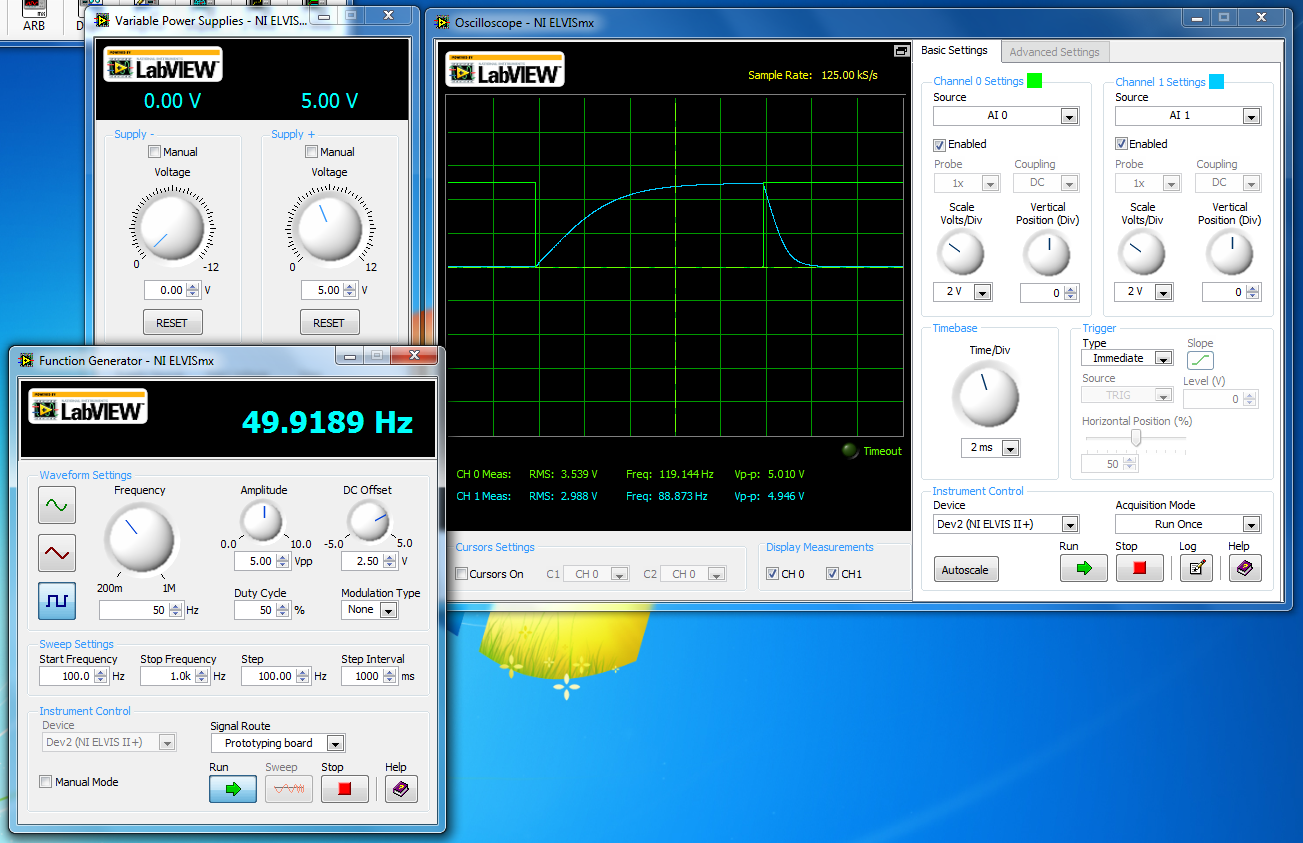Click Log icon in Oscilloscope
This screenshot has height=843, width=1303.
coord(1196,568)
